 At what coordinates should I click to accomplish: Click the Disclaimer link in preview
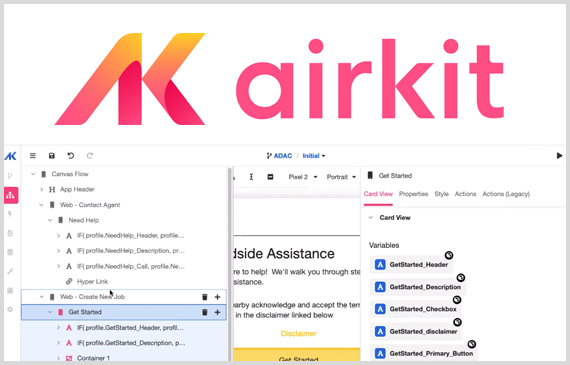[x=298, y=333]
